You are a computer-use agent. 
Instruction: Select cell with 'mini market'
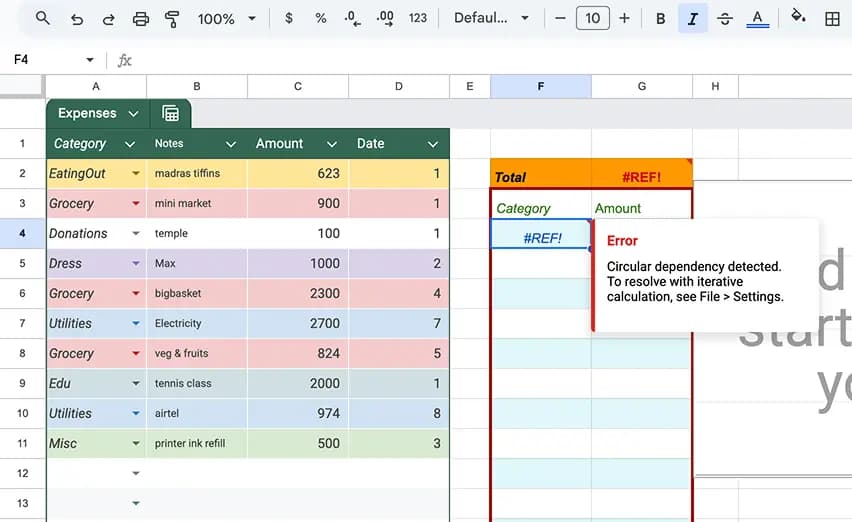(x=197, y=204)
